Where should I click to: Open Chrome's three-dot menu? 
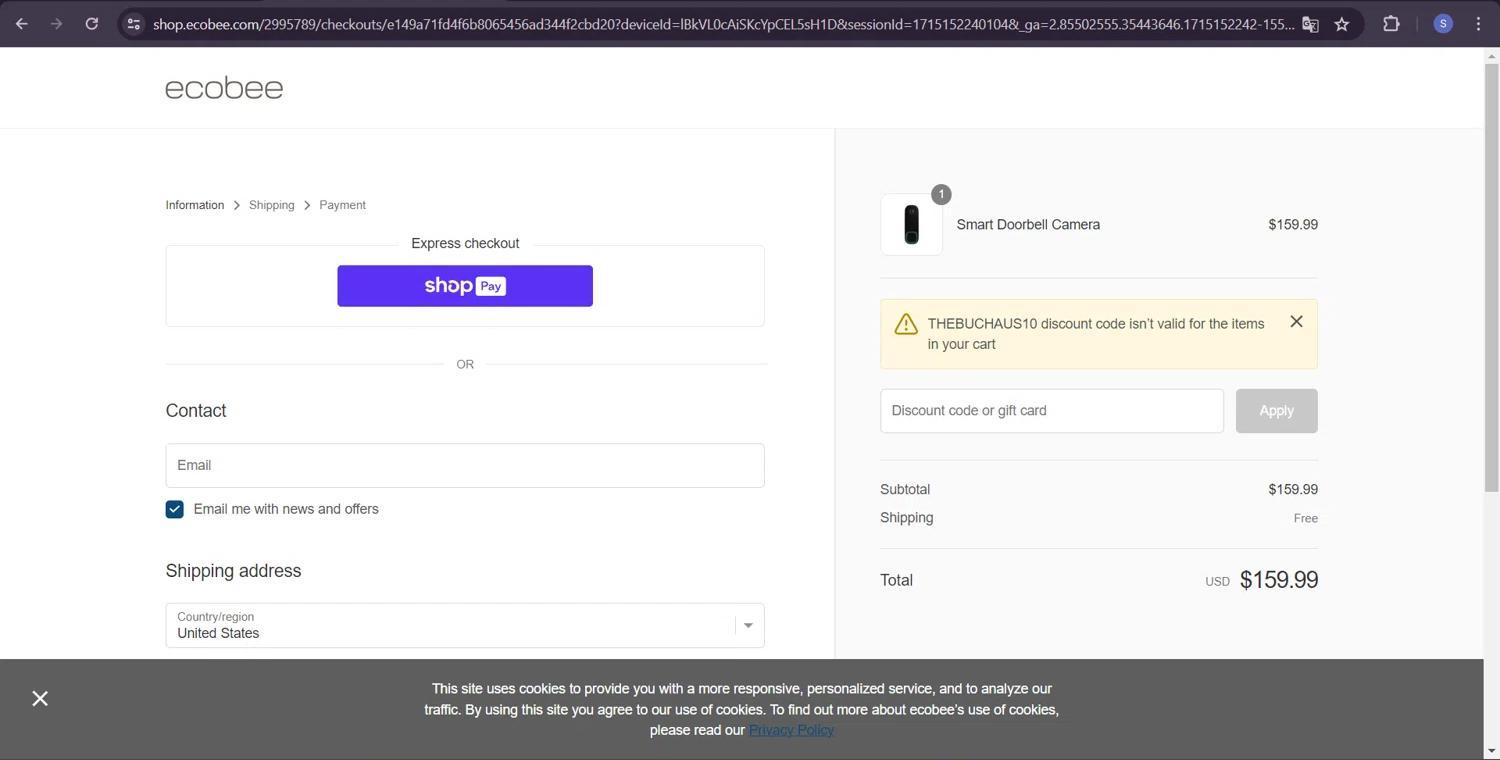[1478, 24]
